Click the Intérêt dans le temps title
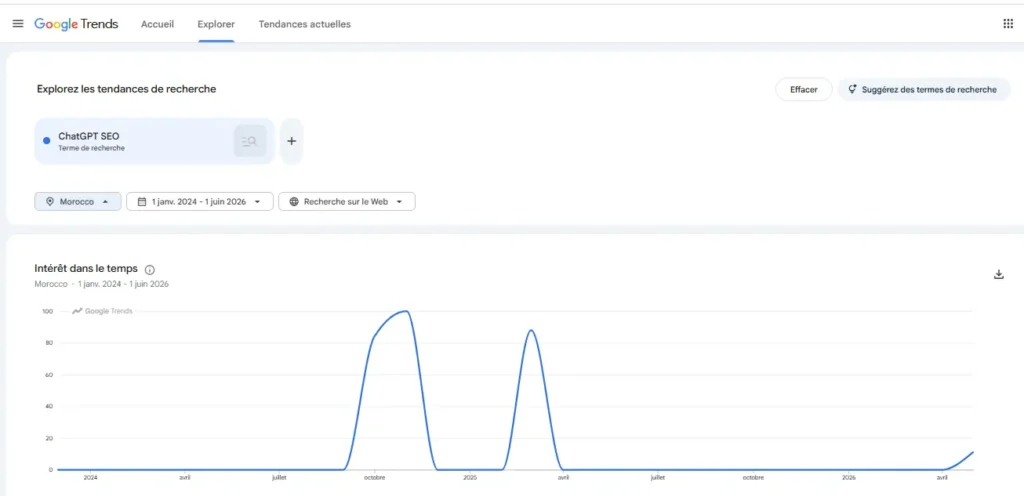Image resolution: width=1024 pixels, height=496 pixels. [x=86, y=268]
